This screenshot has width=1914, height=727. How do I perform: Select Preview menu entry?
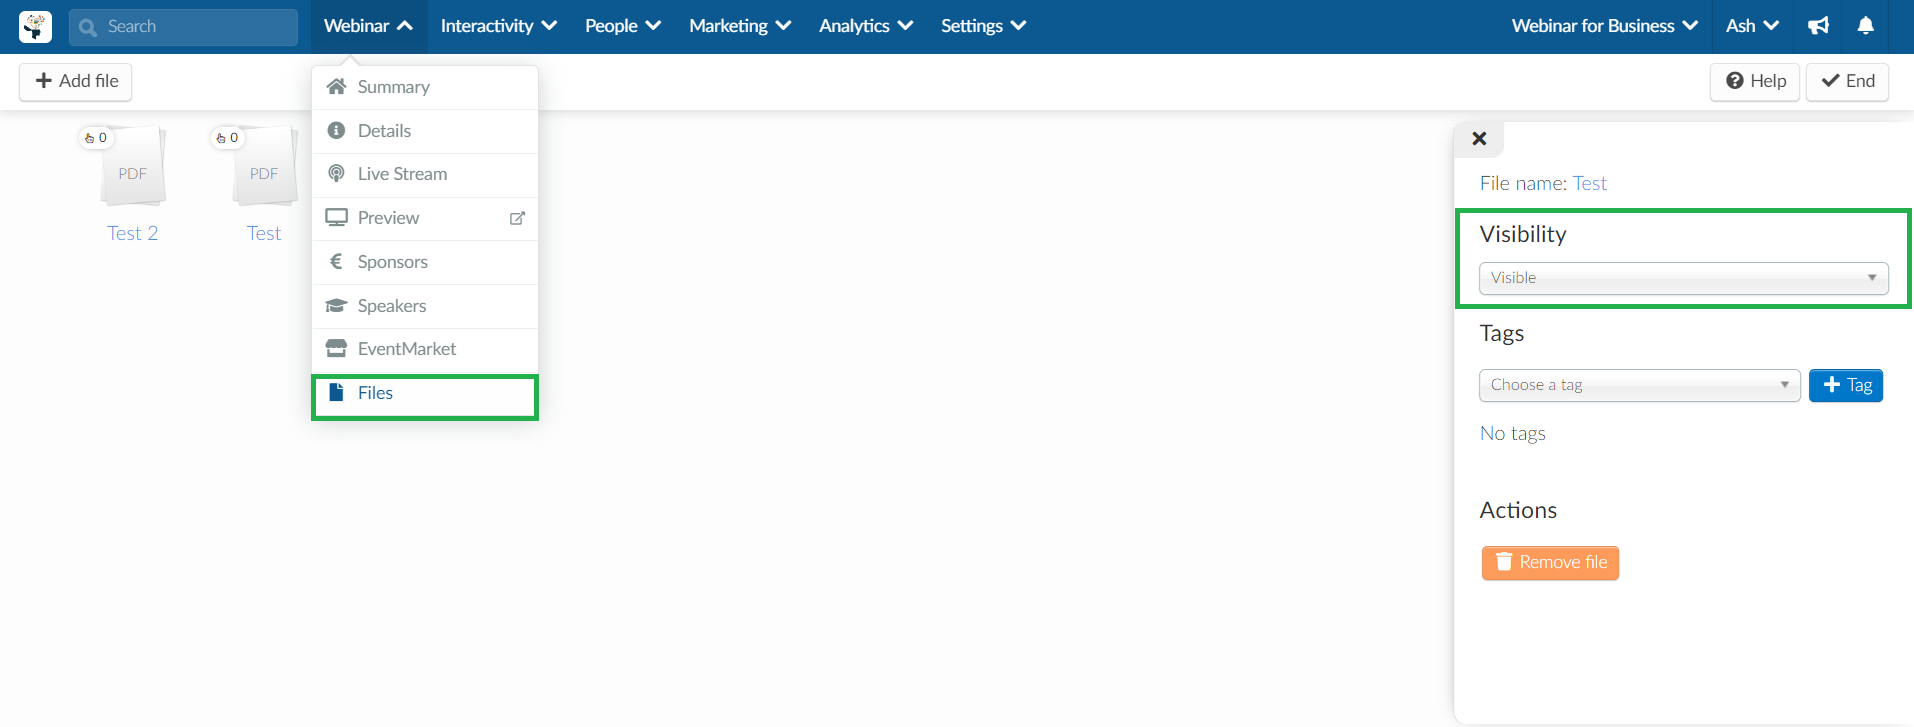click(425, 218)
